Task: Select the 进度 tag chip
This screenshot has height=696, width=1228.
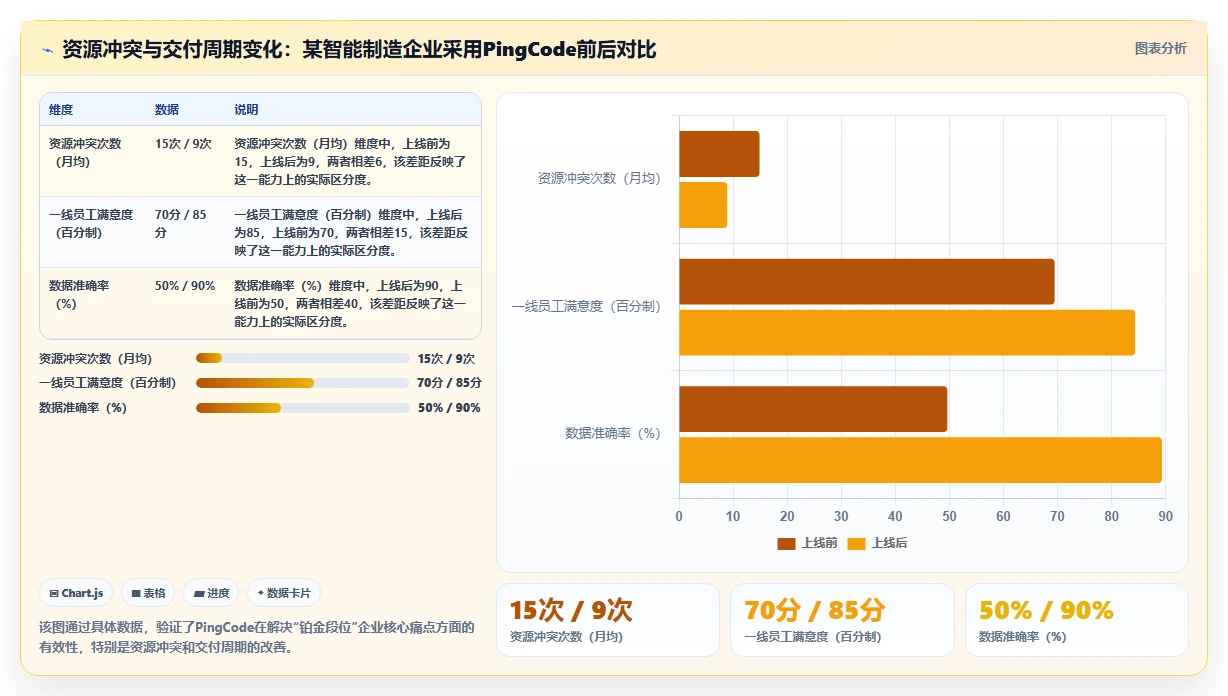Action: 211,593
